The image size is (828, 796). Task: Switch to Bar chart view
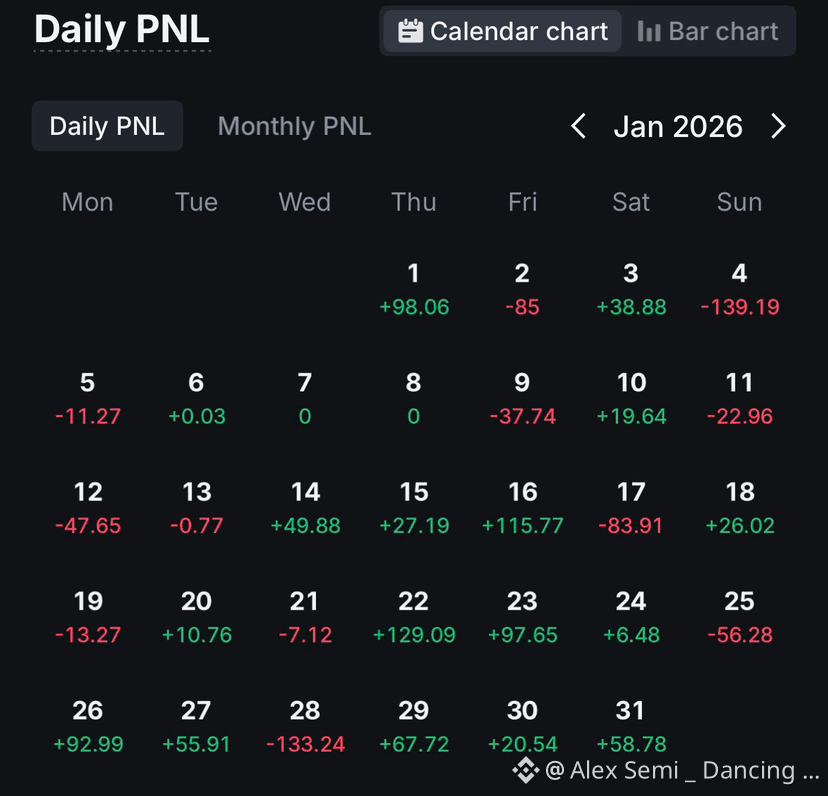[708, 31]
